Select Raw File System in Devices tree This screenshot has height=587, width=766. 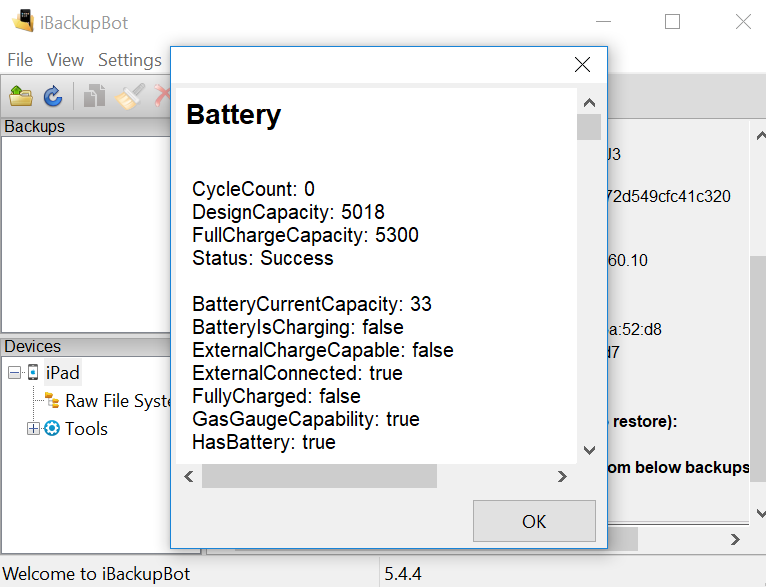point(118,401)
